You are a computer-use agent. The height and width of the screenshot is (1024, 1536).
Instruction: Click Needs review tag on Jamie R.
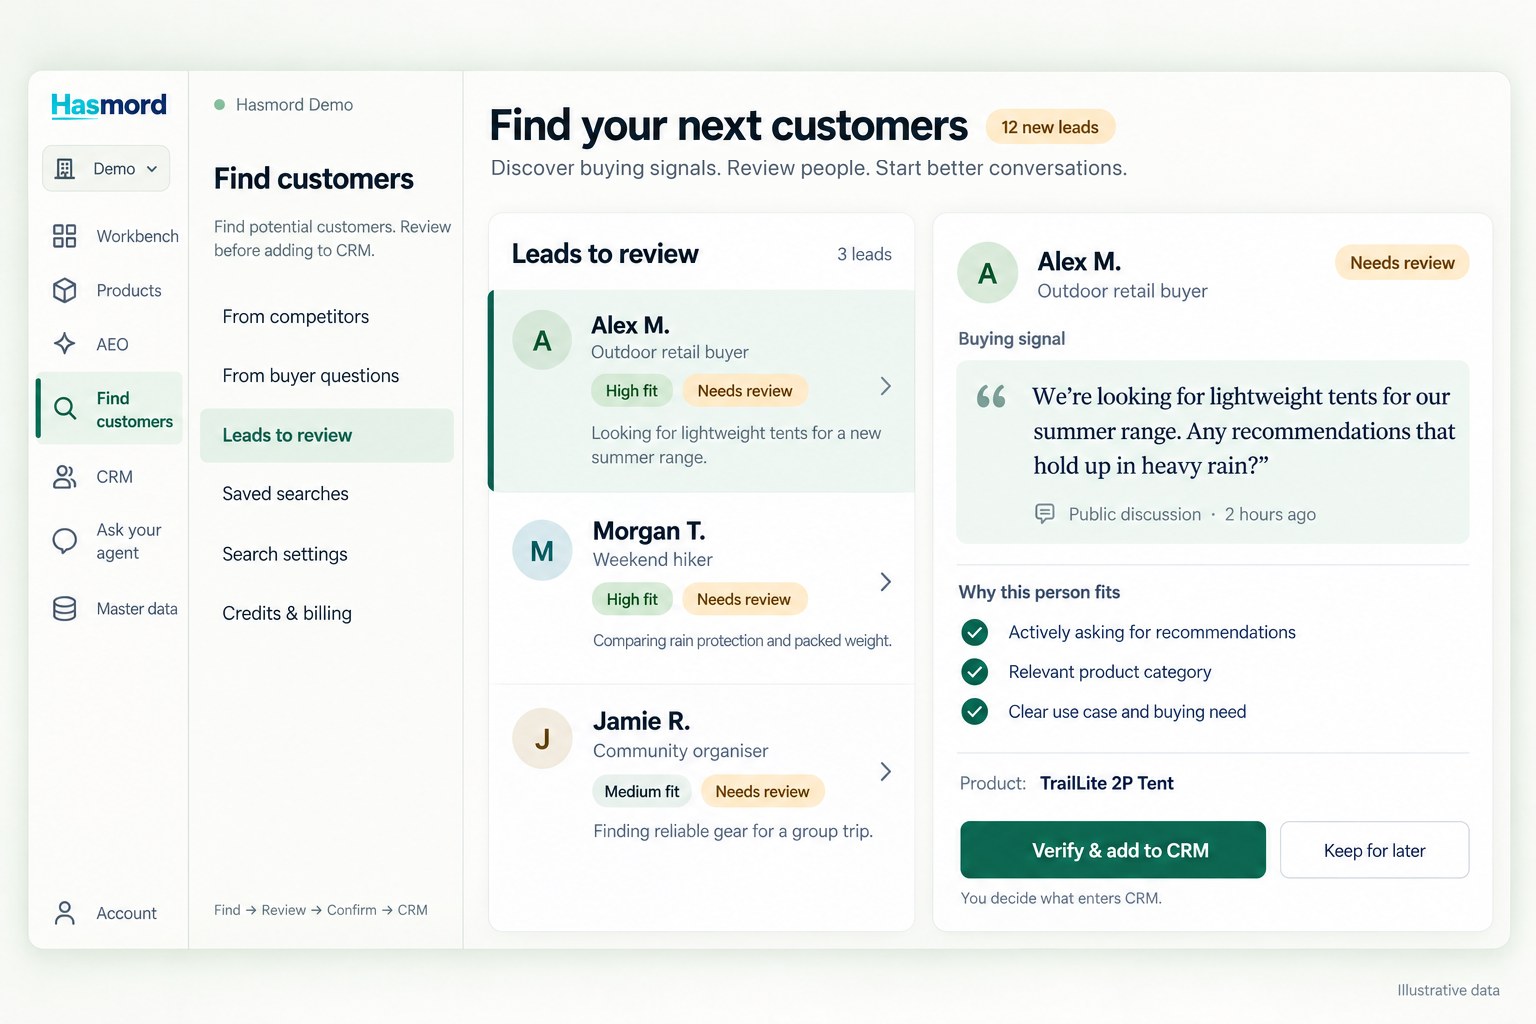point(763,791)
